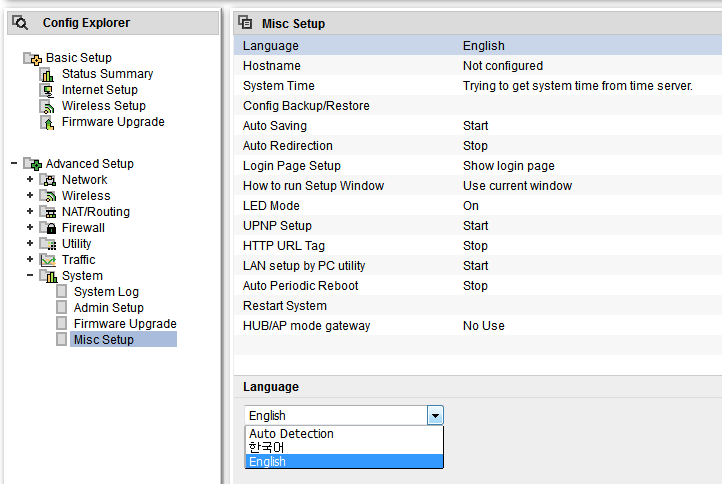Click the Wireless Setup signal icon
This screenshot has height=484, width=722.
click(47, 106)
